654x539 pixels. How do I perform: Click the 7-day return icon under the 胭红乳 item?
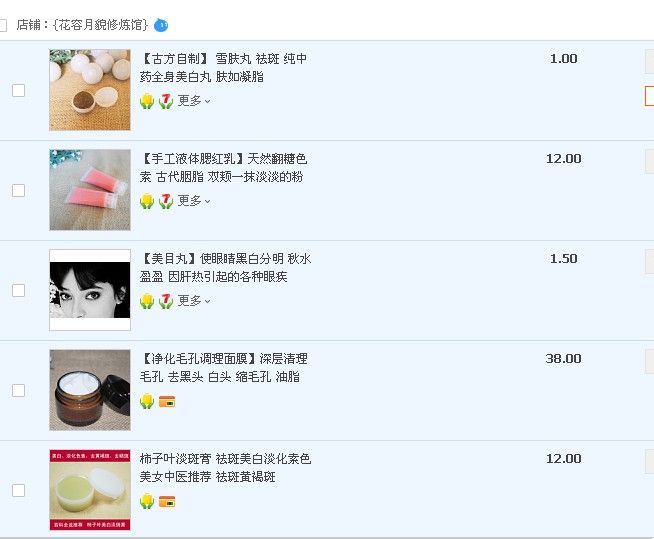pos(166,201)
